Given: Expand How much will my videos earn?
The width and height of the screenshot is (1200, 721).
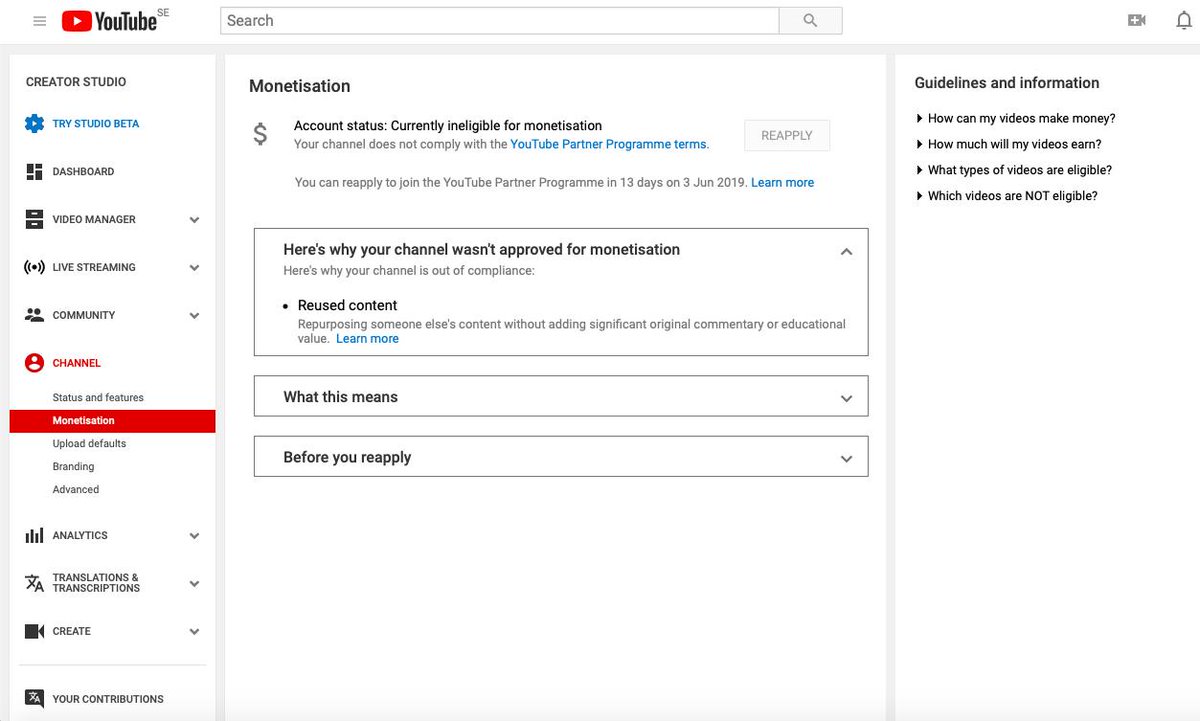Looking at the screenshot, I should [x=1009, y=144].
